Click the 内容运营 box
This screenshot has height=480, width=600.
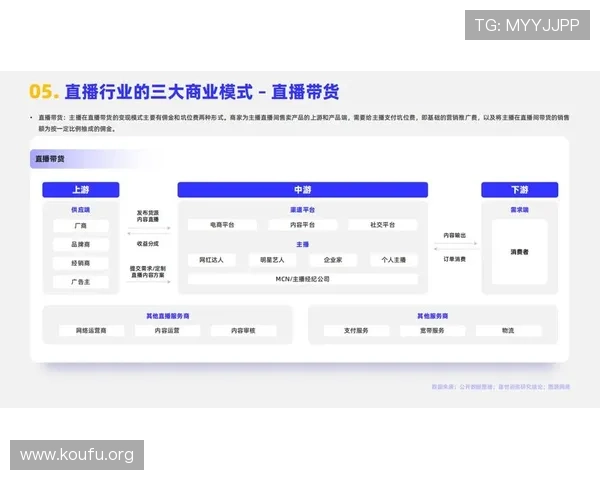coord(167,330)
